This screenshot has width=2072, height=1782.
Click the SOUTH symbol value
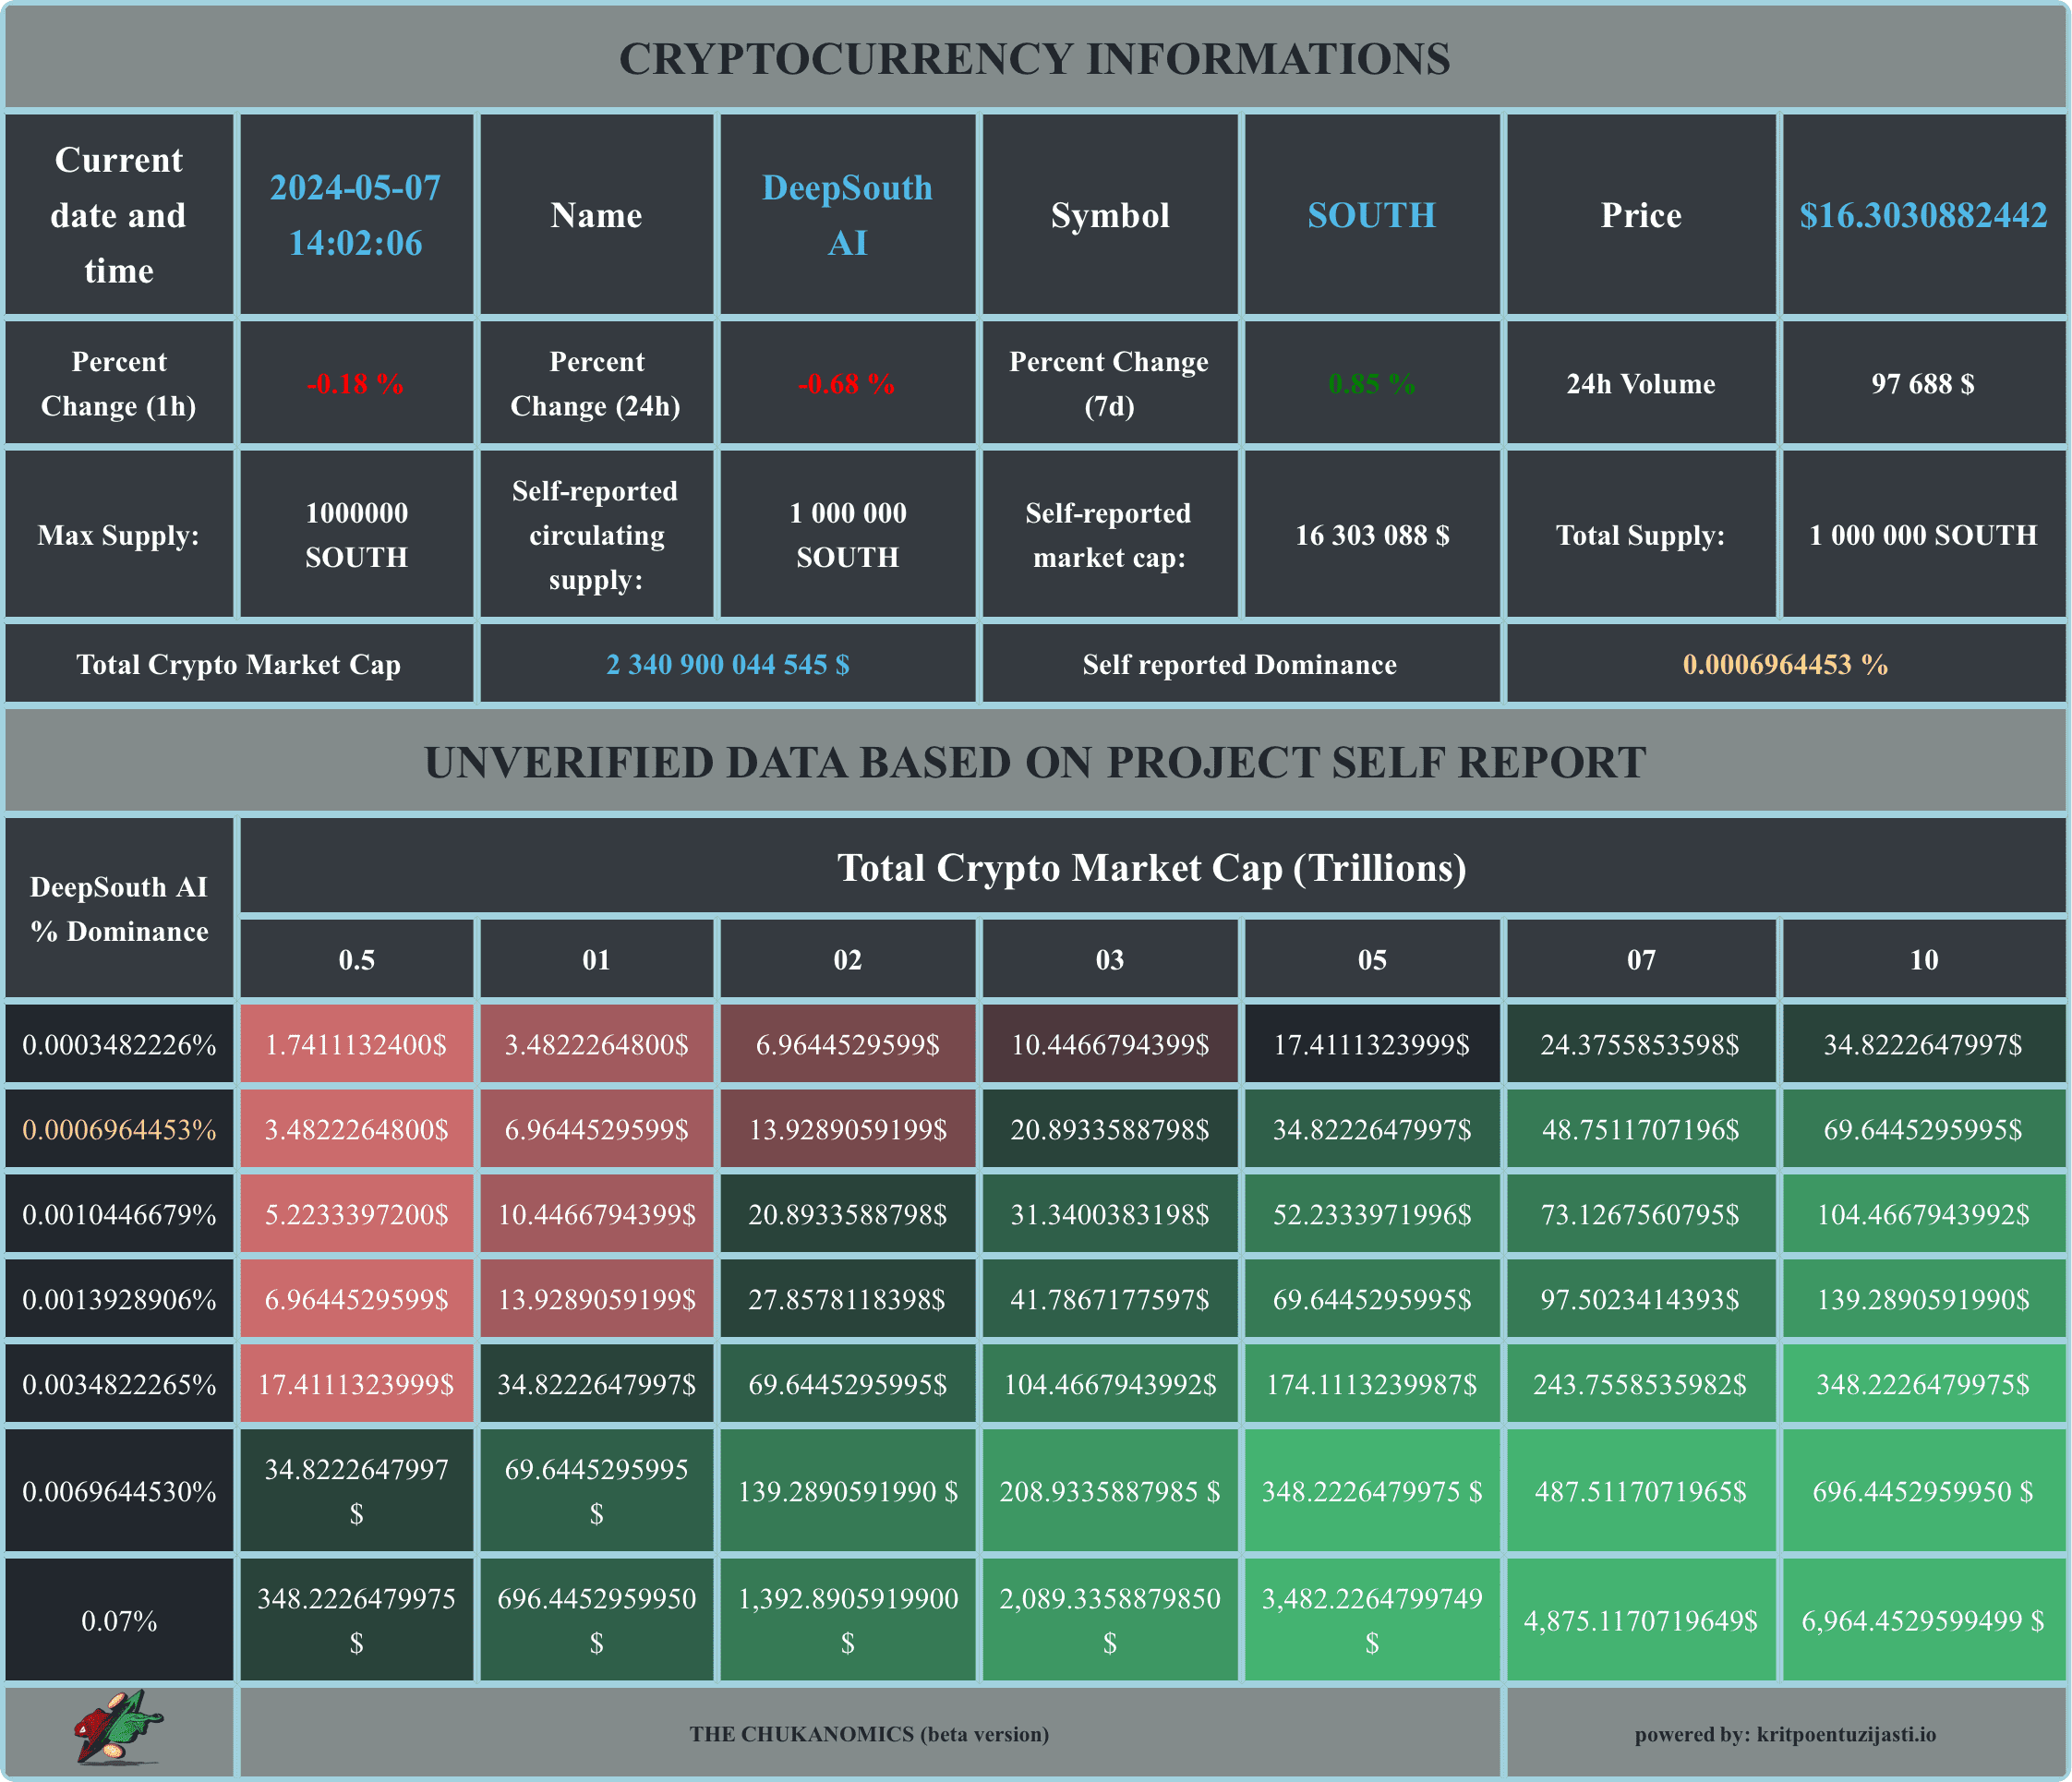(1371, 215)
